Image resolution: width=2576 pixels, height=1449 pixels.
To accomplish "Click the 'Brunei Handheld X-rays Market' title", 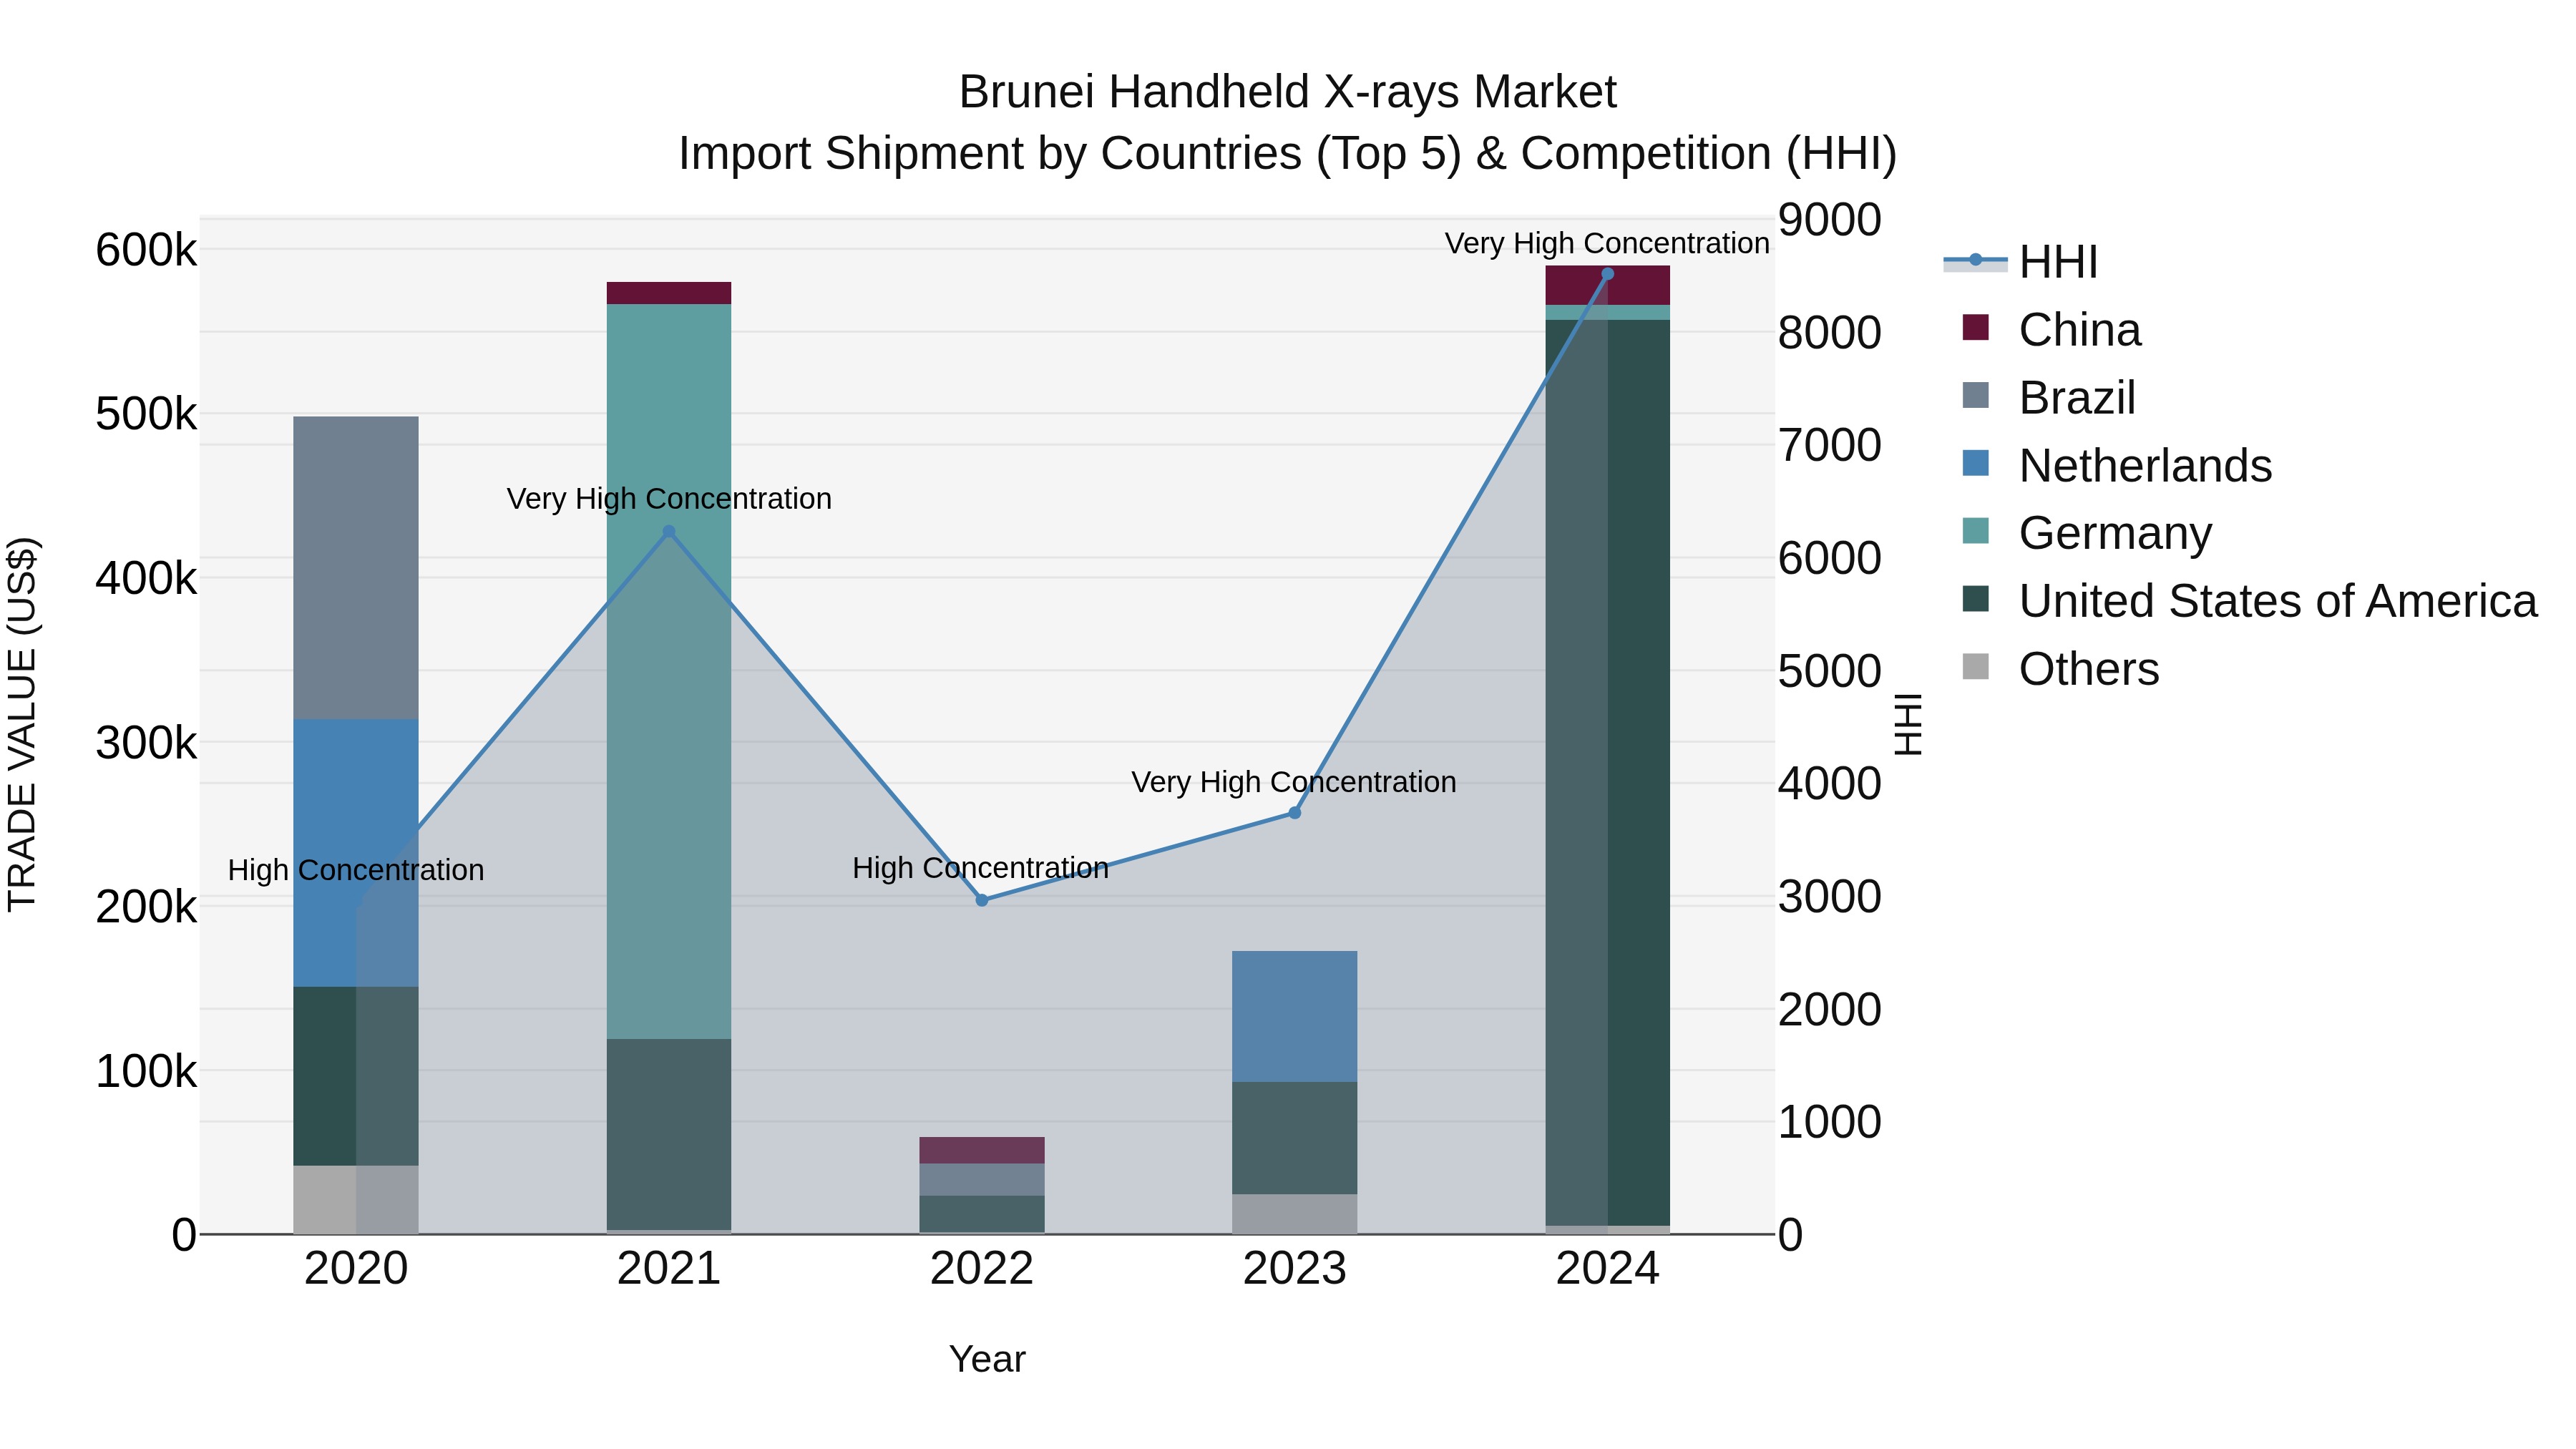I will pos(1288,92).
